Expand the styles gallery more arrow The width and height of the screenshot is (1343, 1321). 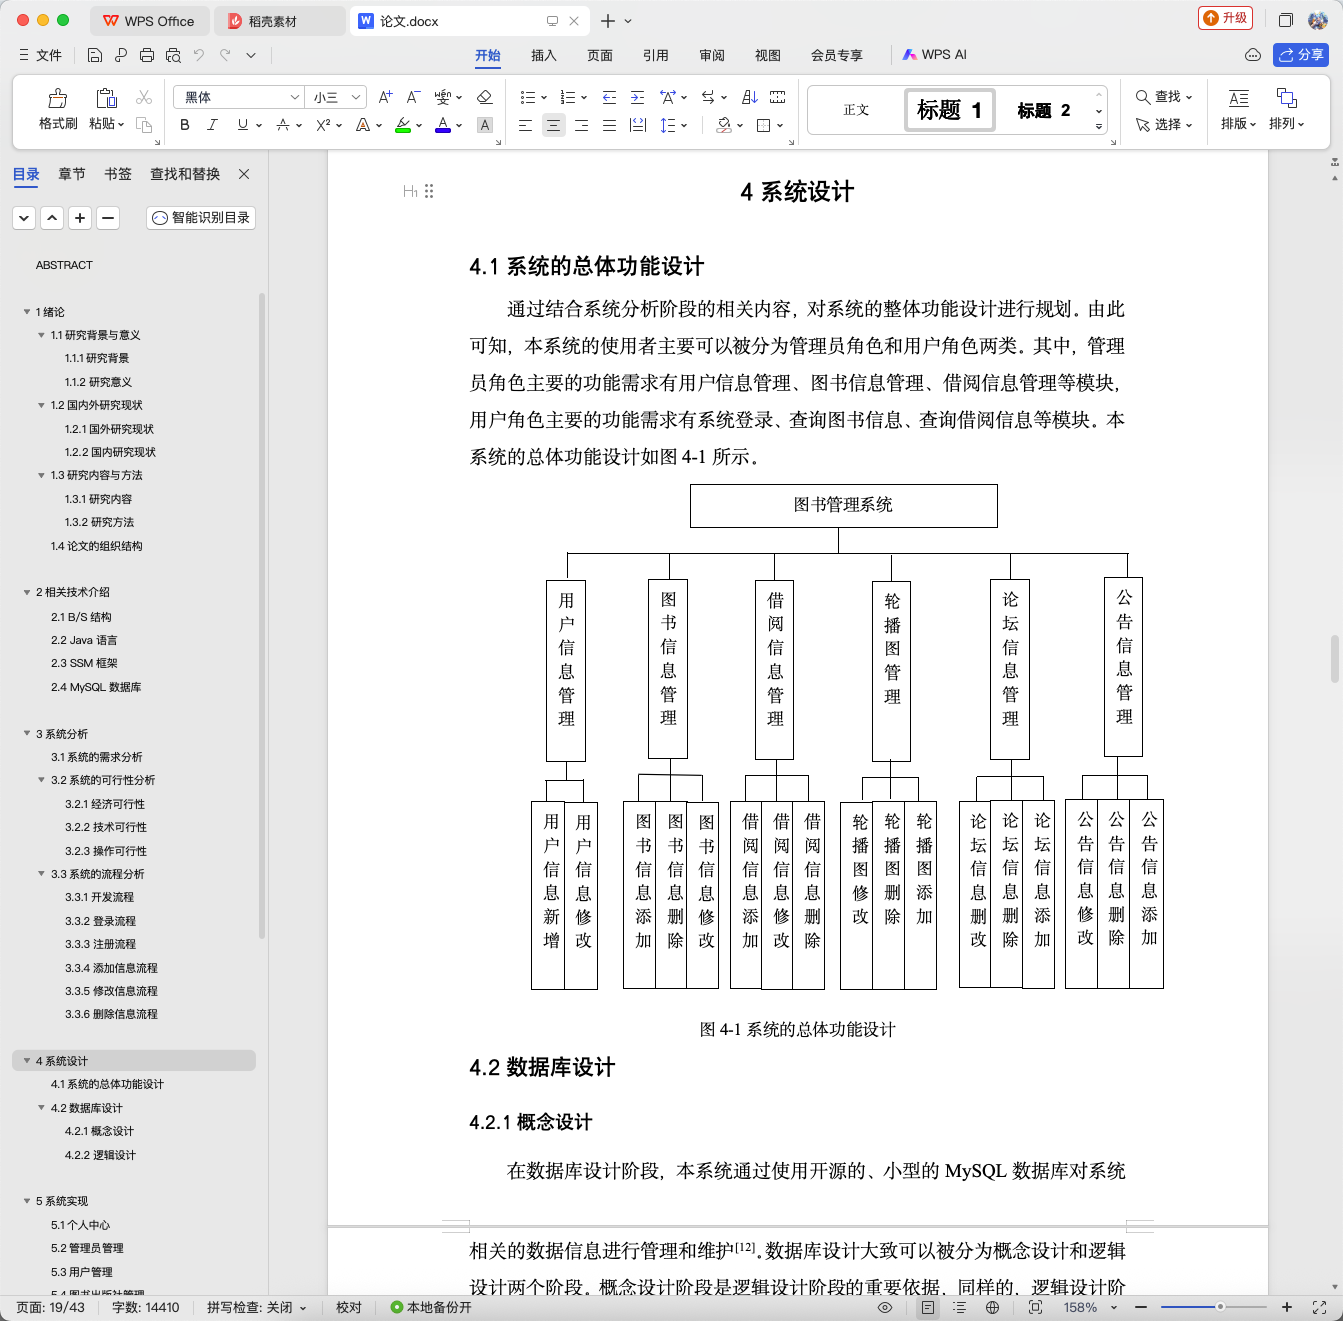coord(1099,127)
